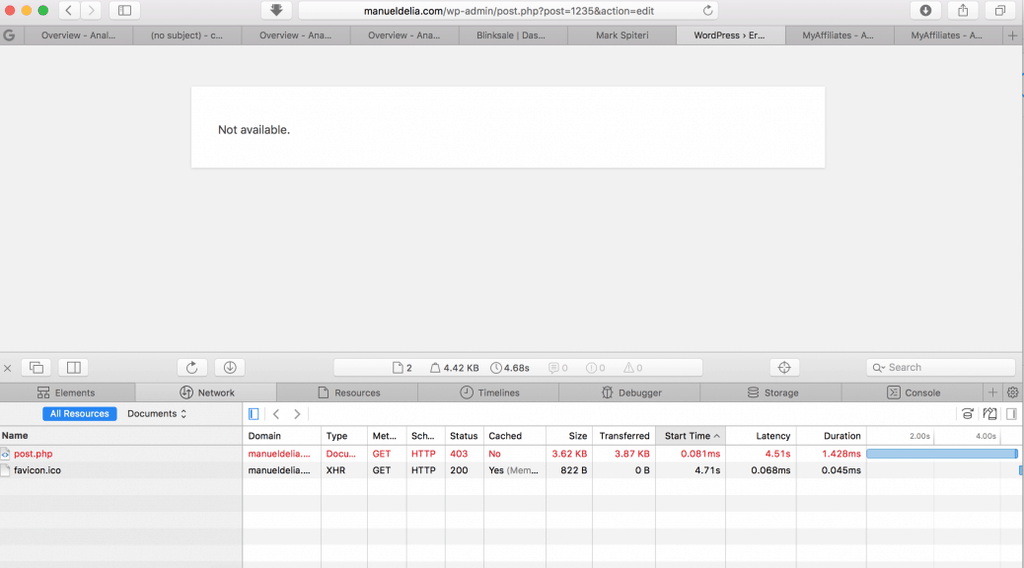1024x568 pixels.
Task: Open the Safari downloads button
Action: (925, 10)
